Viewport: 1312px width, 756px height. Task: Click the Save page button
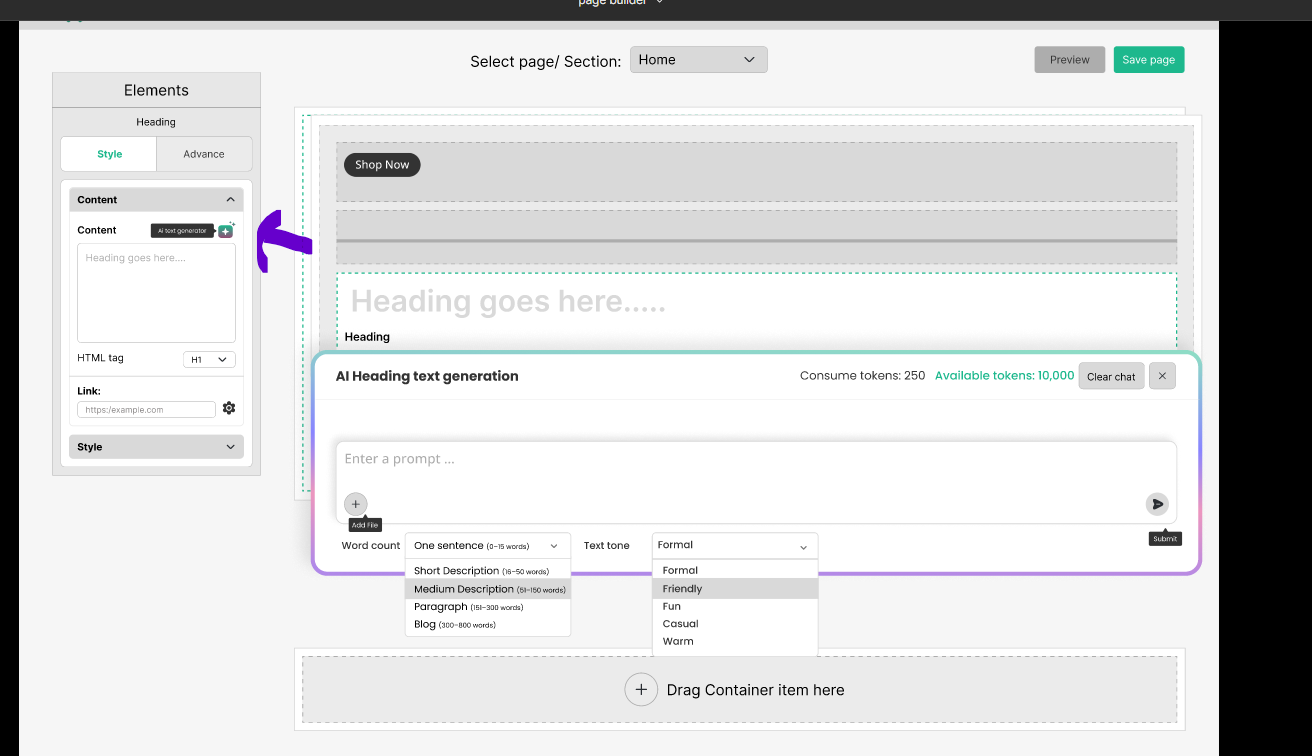[1148, 60]
